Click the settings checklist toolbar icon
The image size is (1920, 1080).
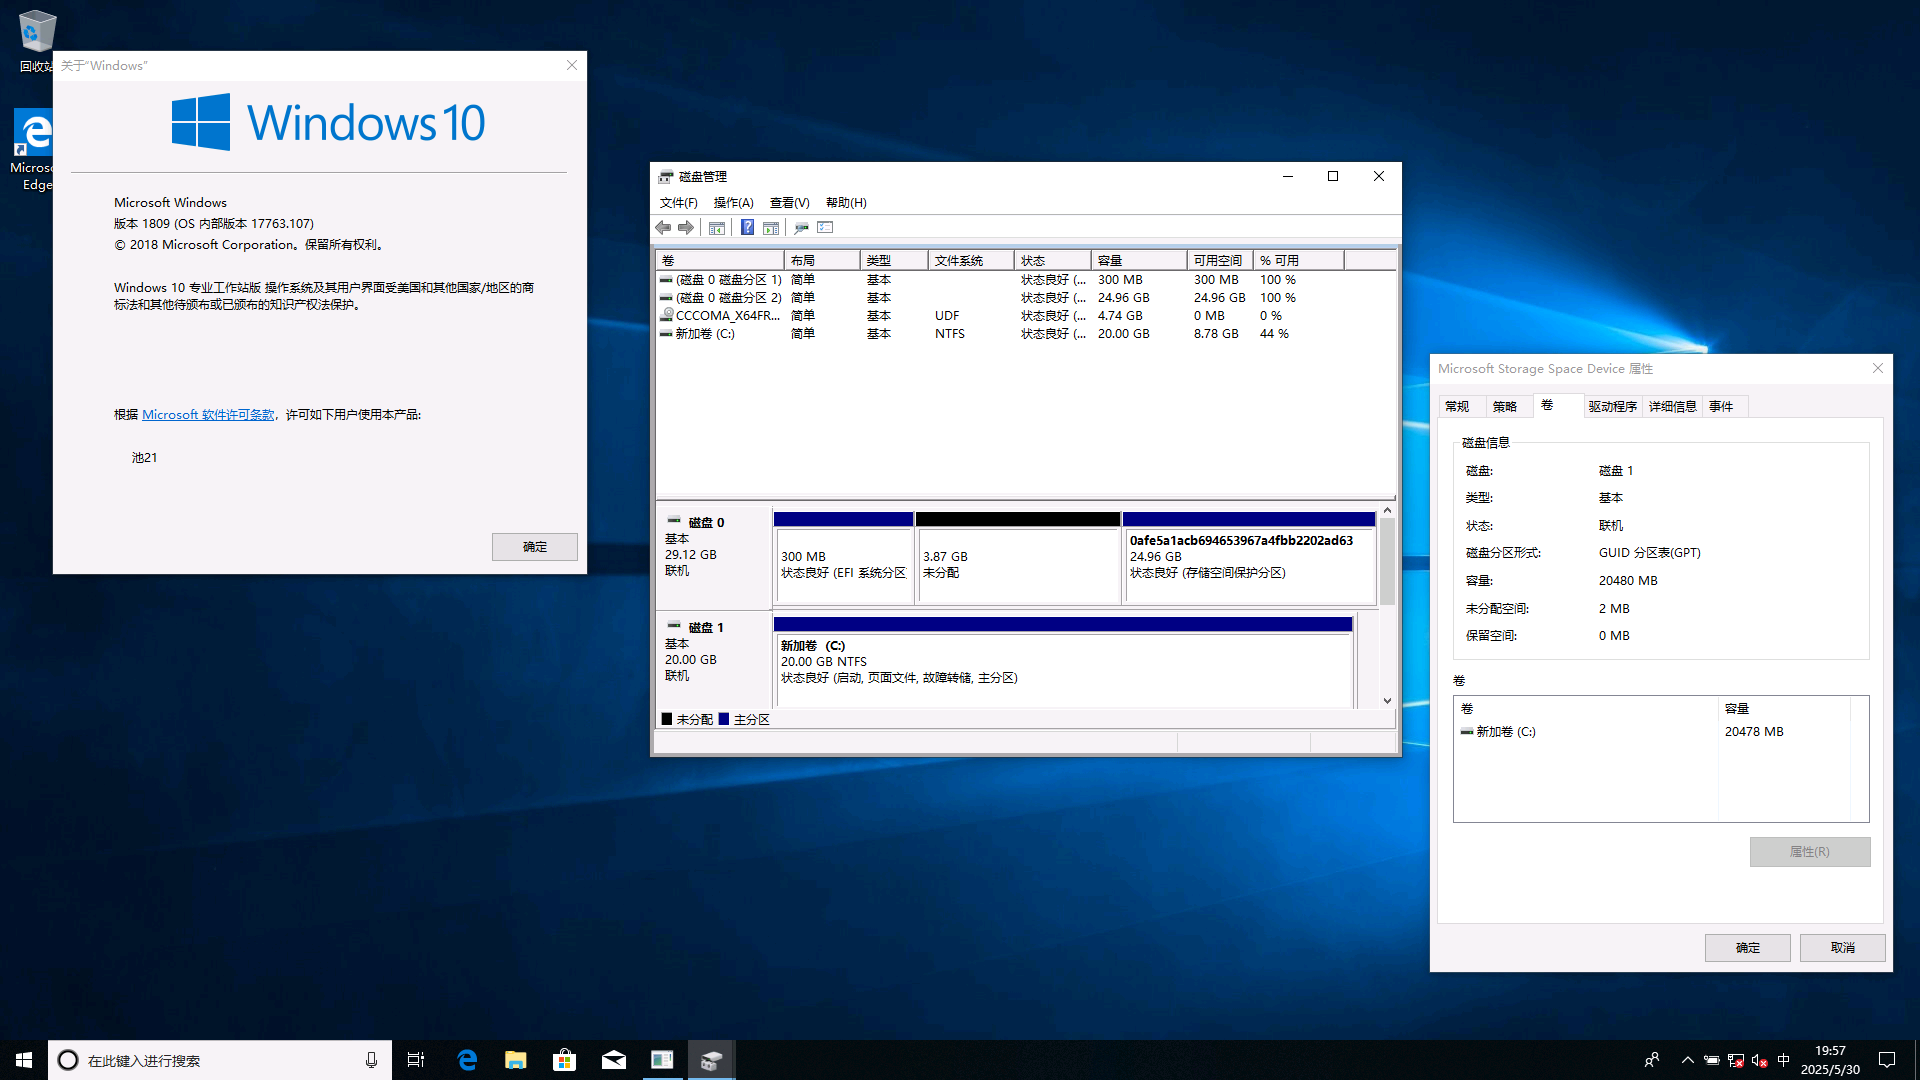(x=825, y=228)
